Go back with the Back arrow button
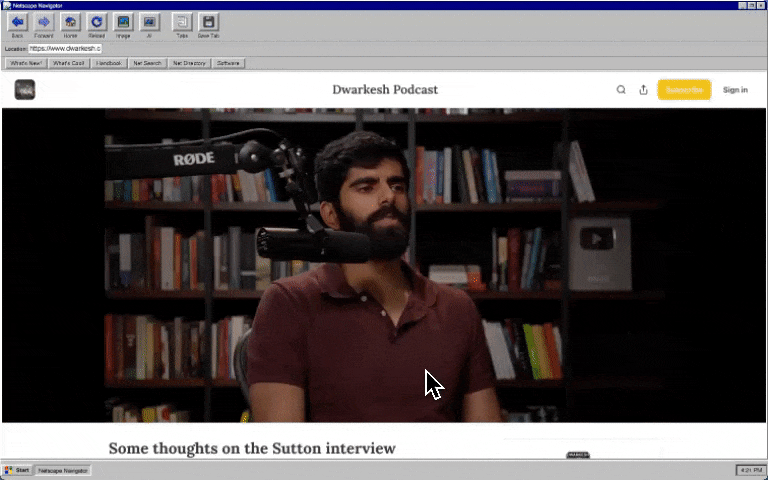 18,22
